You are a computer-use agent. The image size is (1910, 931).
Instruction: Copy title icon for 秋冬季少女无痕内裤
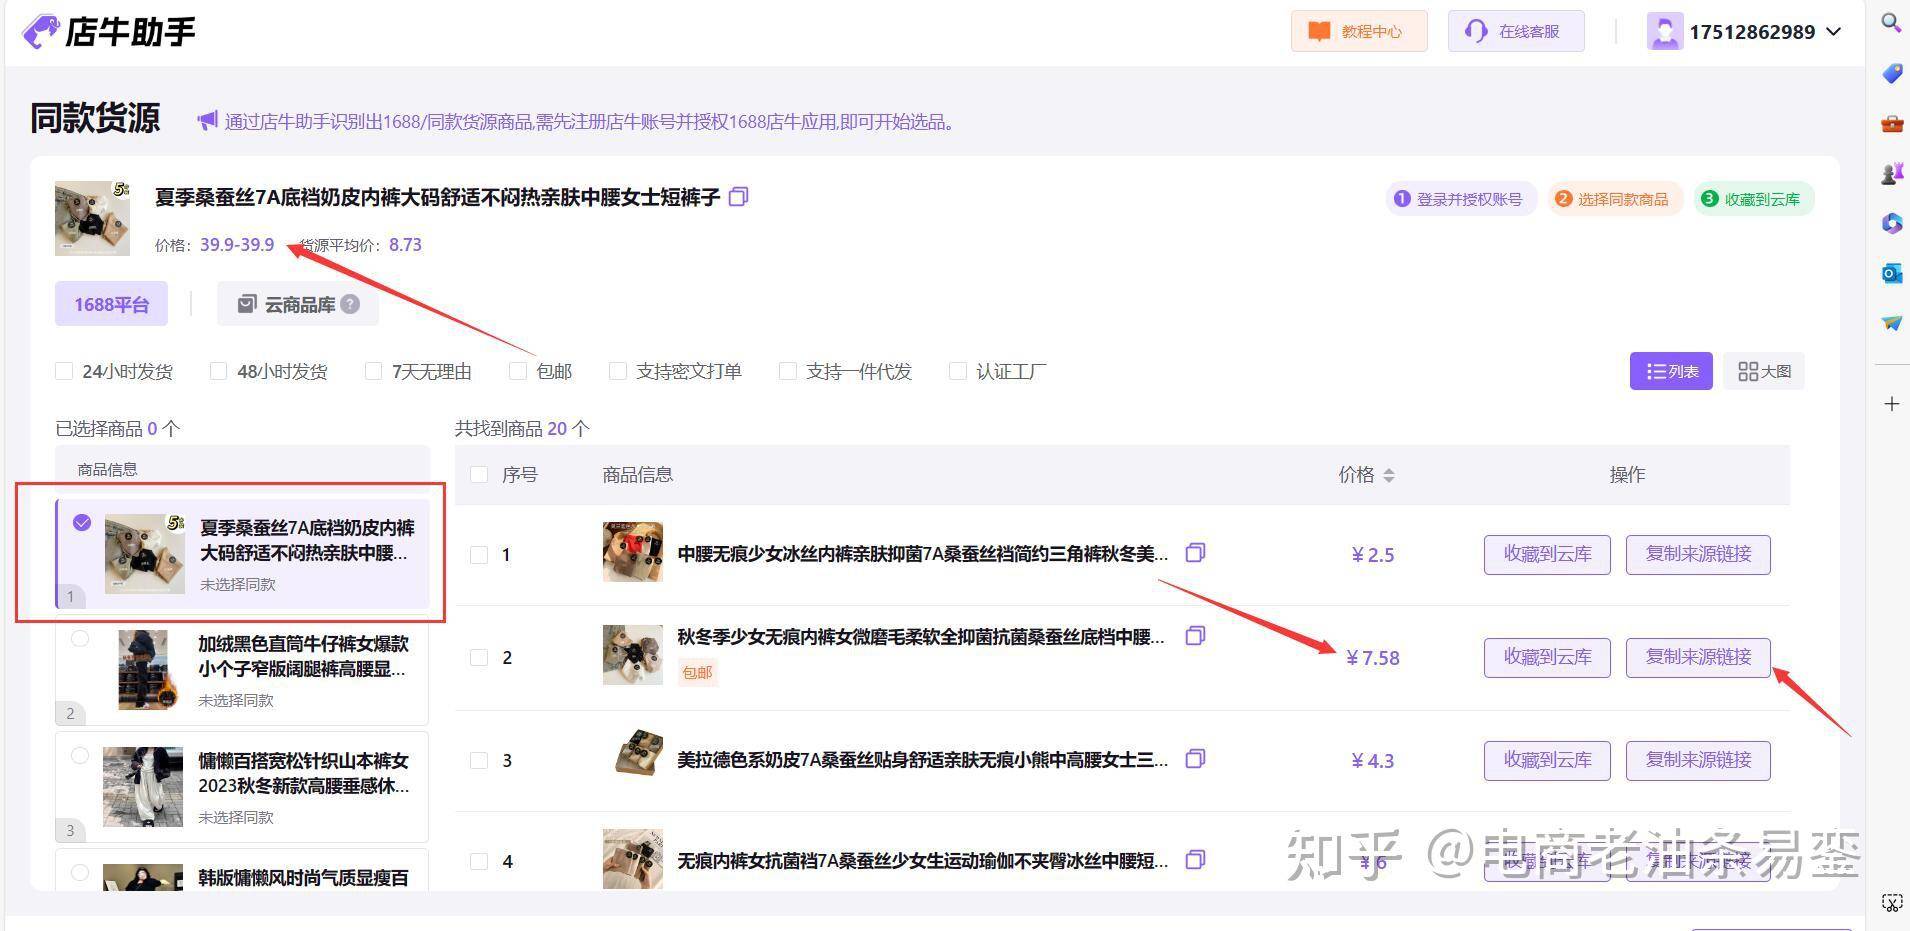(1195, 636)
